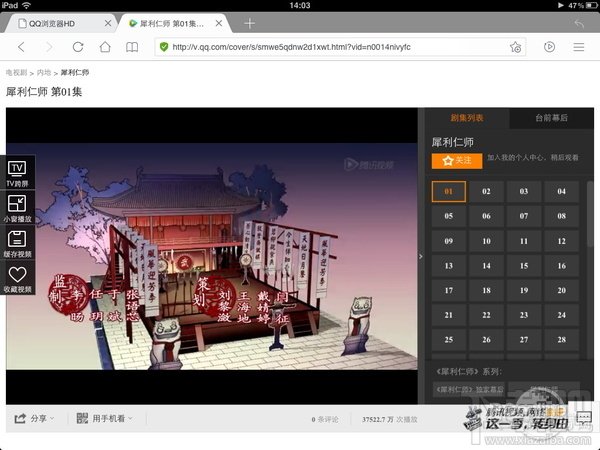The image size is (600, 450).
Task: Choose episode 24
Action: 561,315
